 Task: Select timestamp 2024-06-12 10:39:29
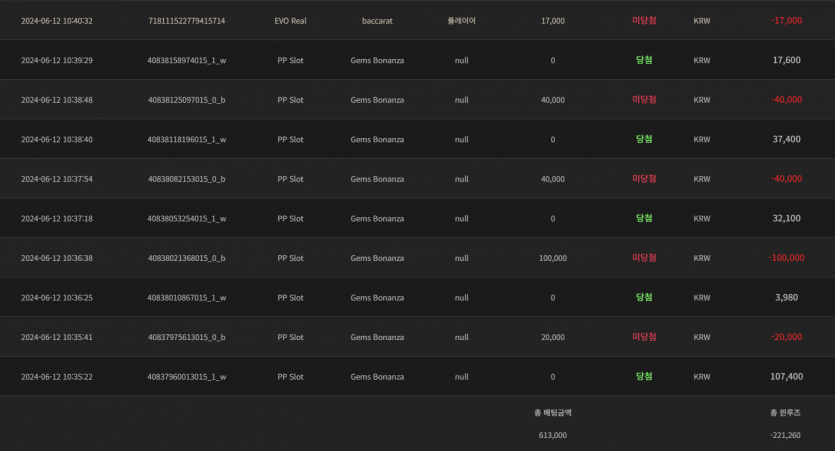pyautogui.click(x=56, y=60)
